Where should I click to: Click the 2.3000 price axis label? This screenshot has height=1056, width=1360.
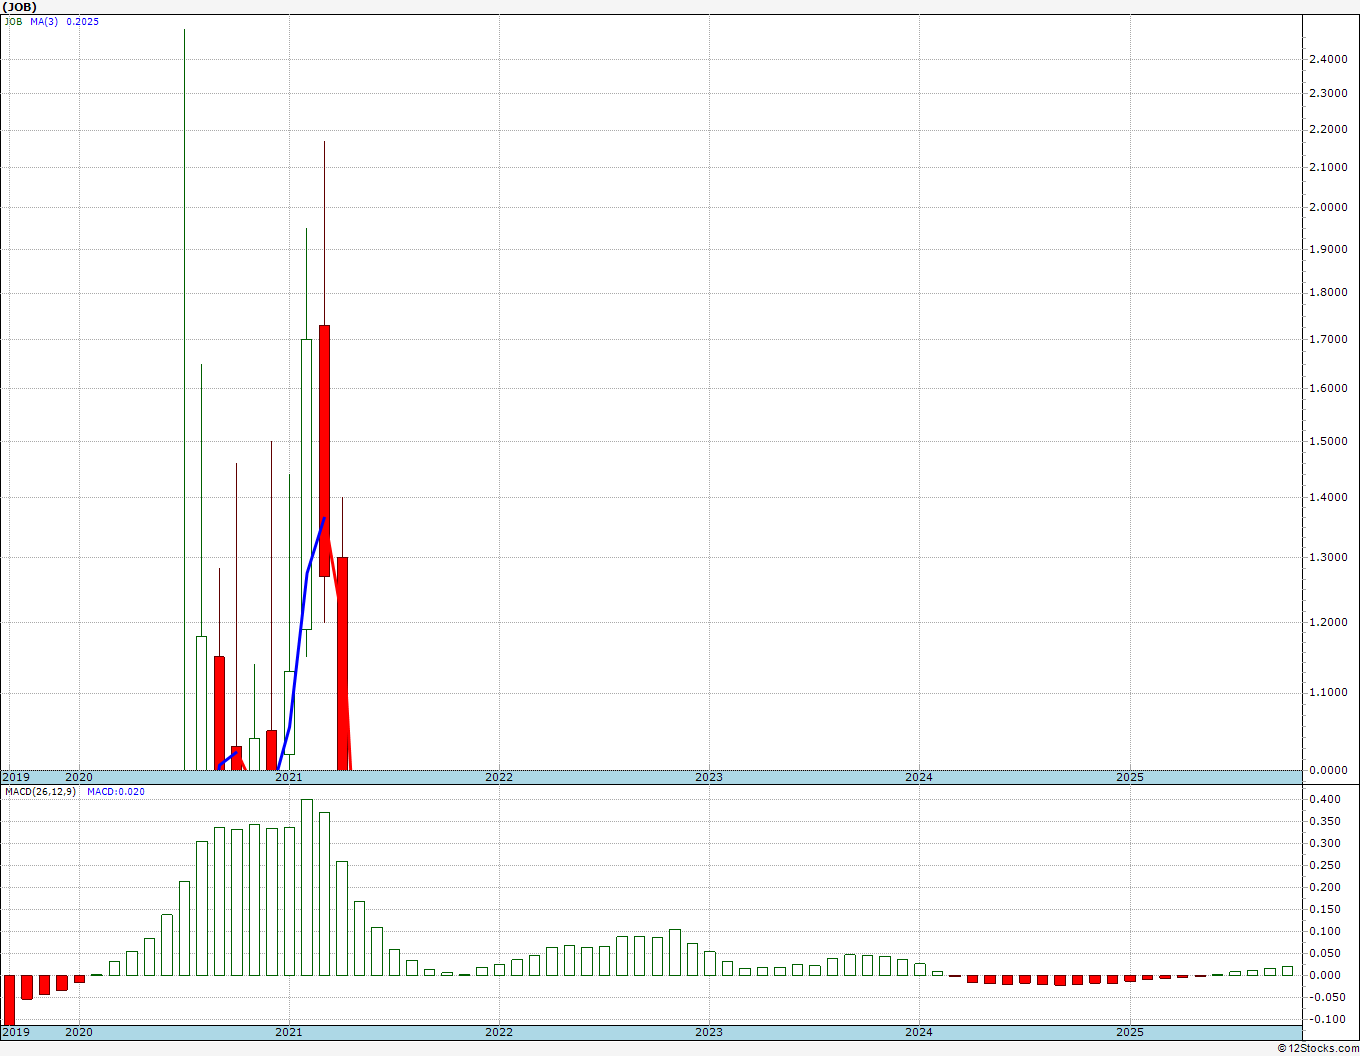click(1328, 94)
